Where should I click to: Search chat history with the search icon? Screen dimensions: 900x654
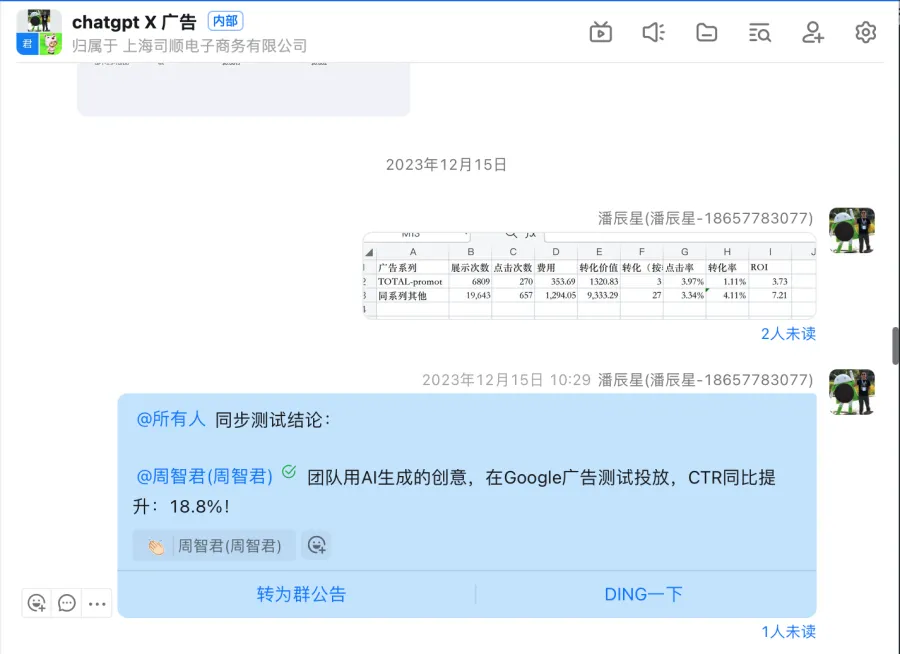(759, 33)
